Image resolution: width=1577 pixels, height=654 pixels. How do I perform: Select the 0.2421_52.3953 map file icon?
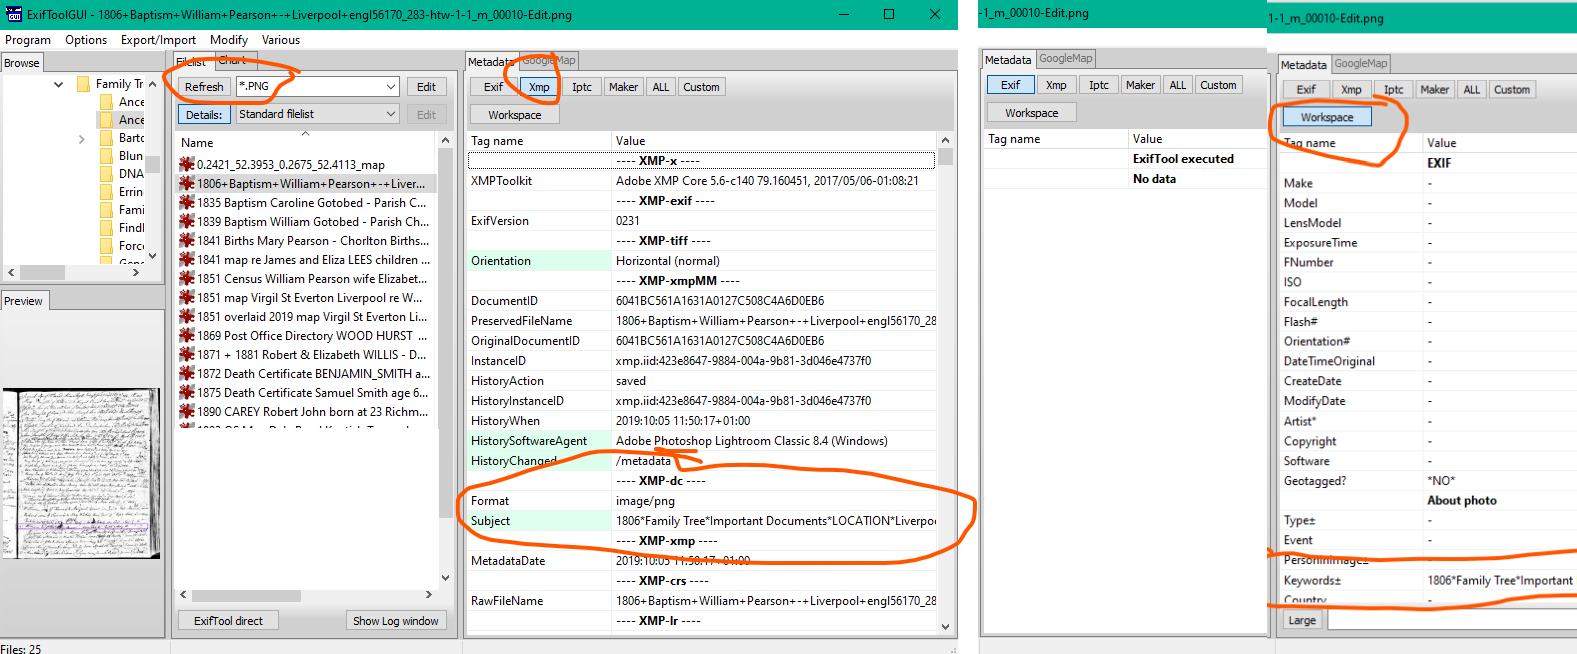pyautogui.click(x=186, y=165)
